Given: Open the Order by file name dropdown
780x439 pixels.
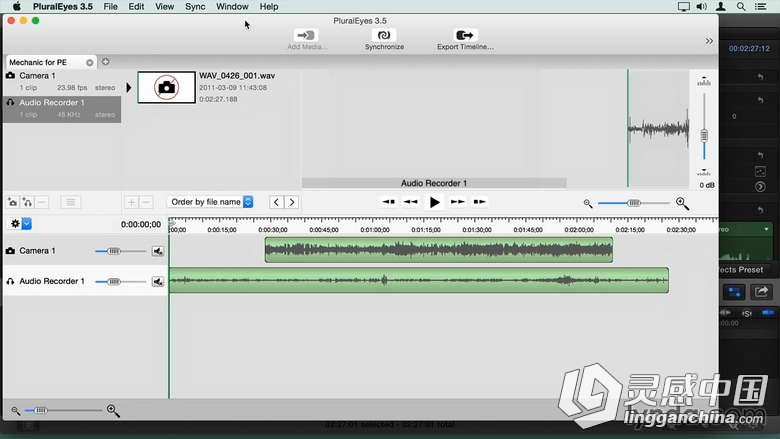Looking at the screenshot, I should point(211,202).
